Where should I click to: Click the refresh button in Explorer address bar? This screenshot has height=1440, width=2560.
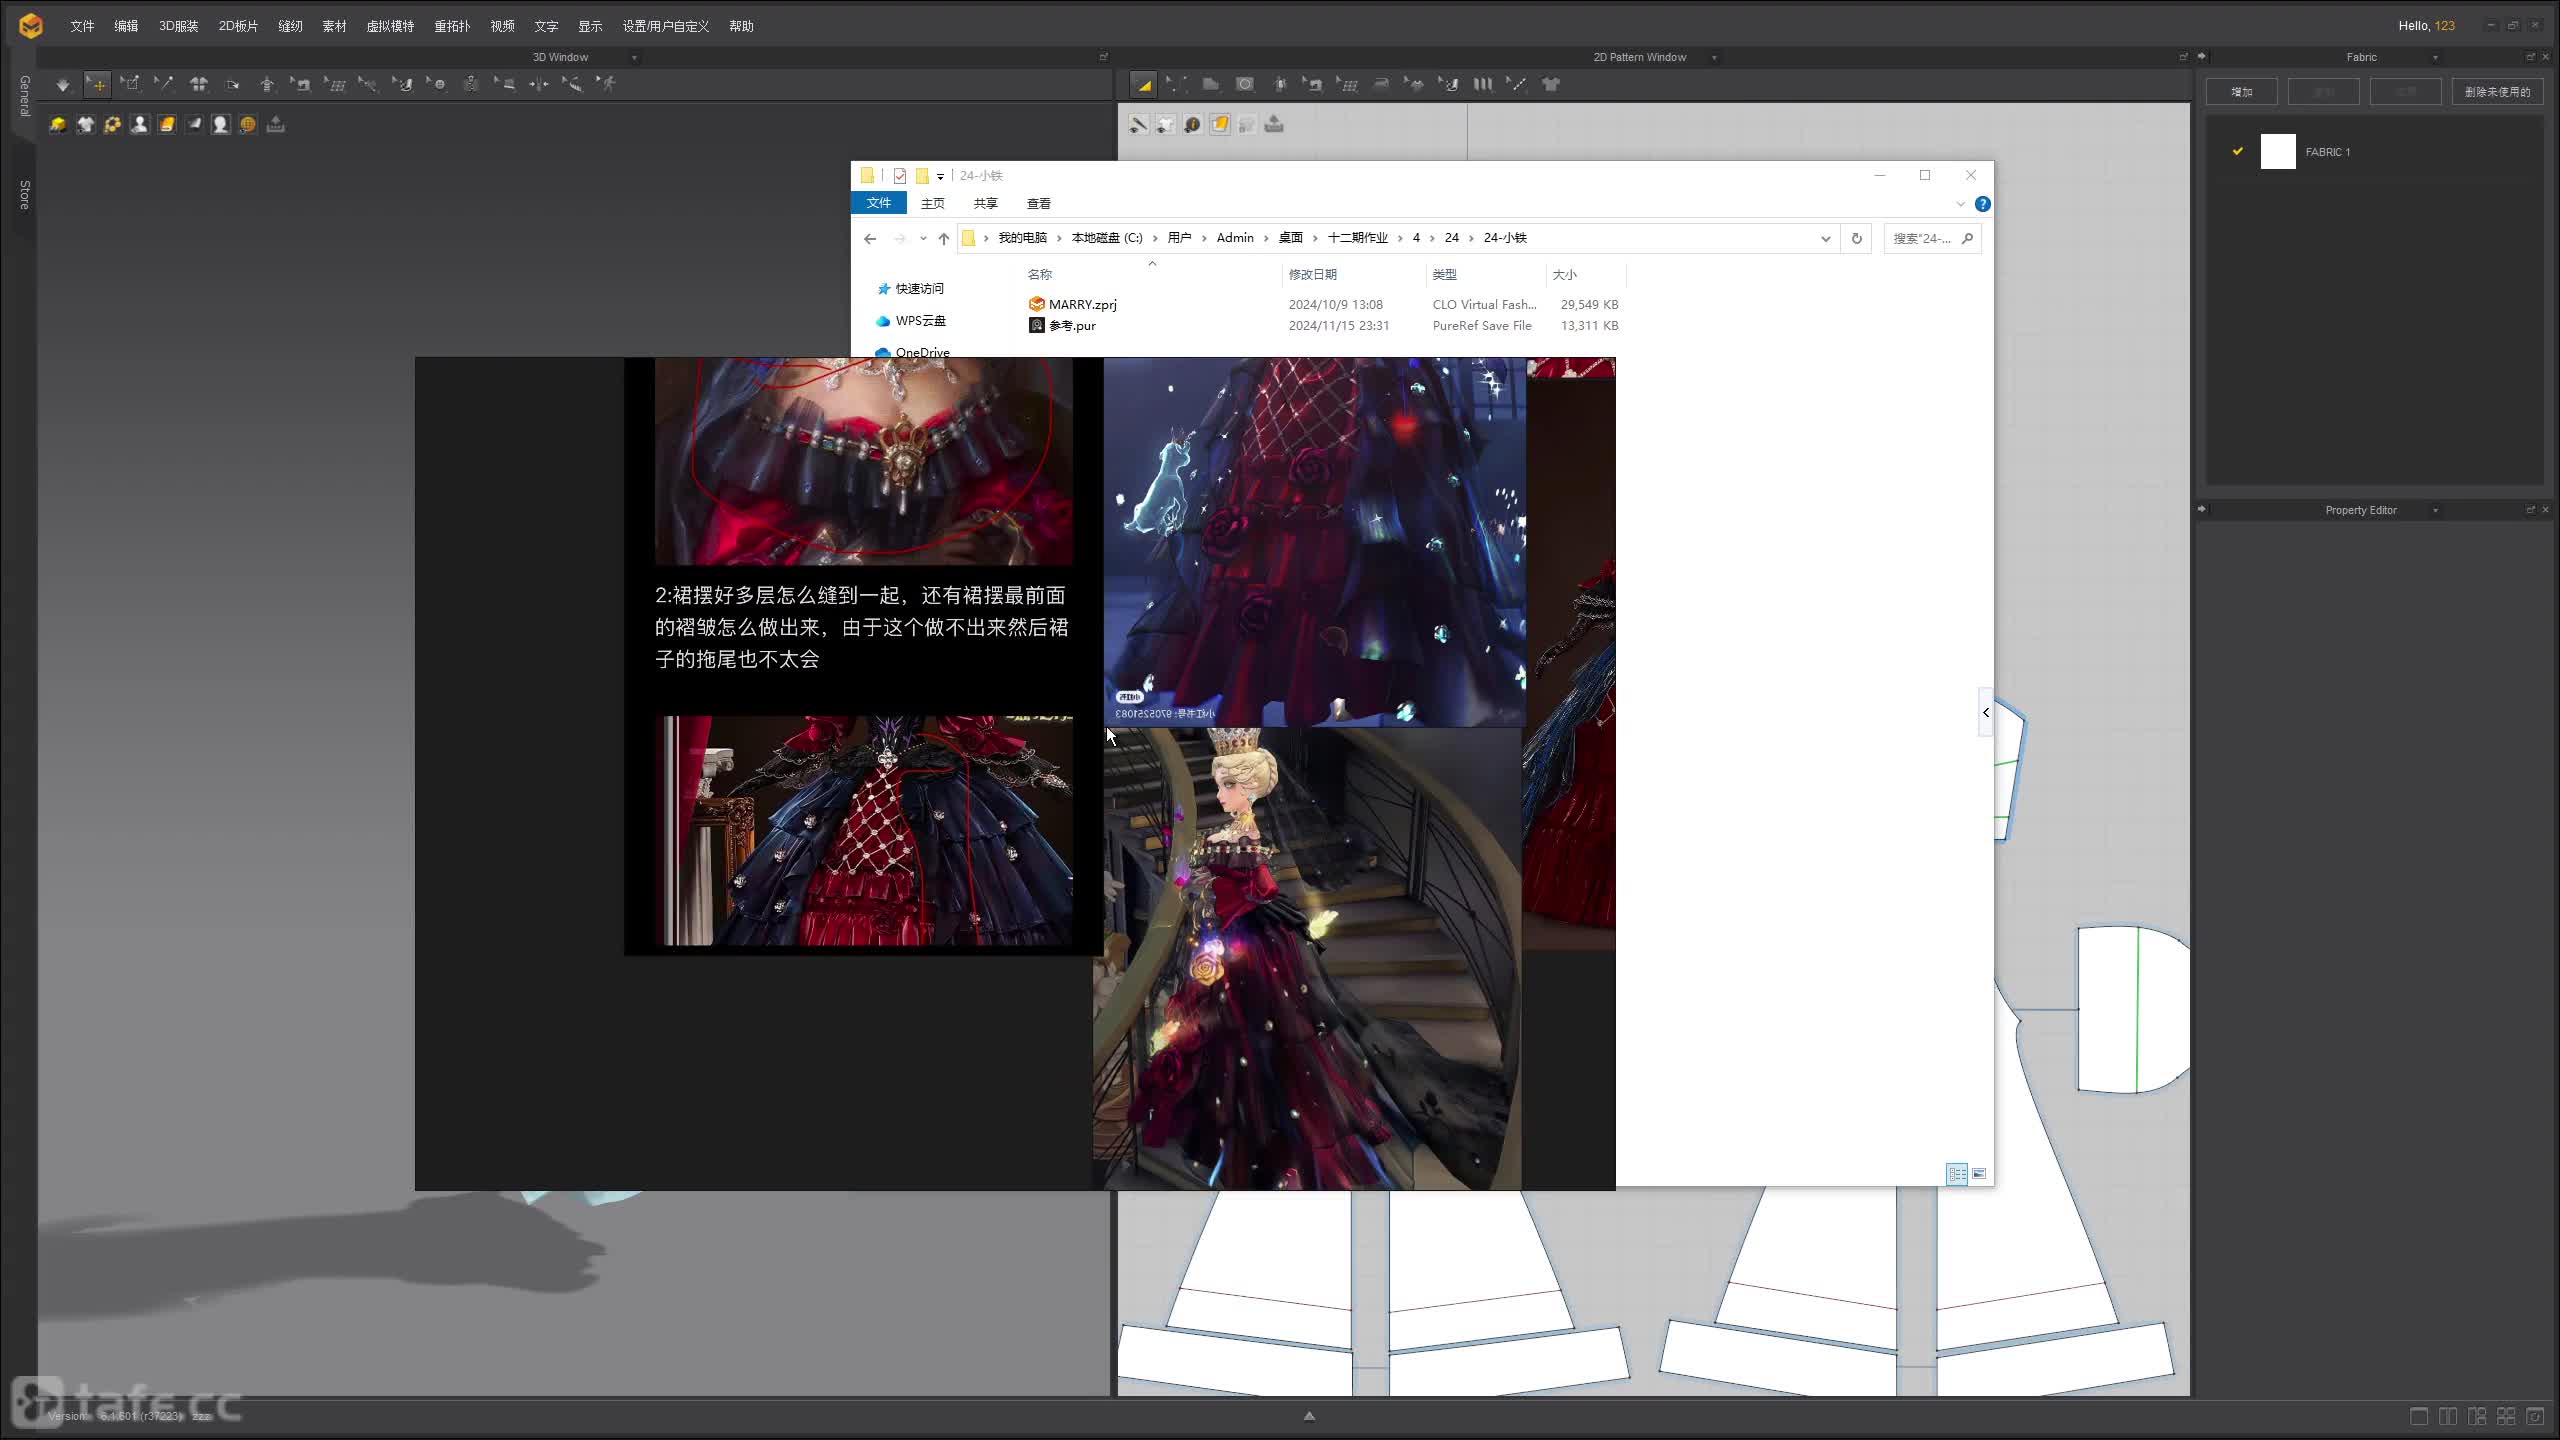click(1856, 238)
